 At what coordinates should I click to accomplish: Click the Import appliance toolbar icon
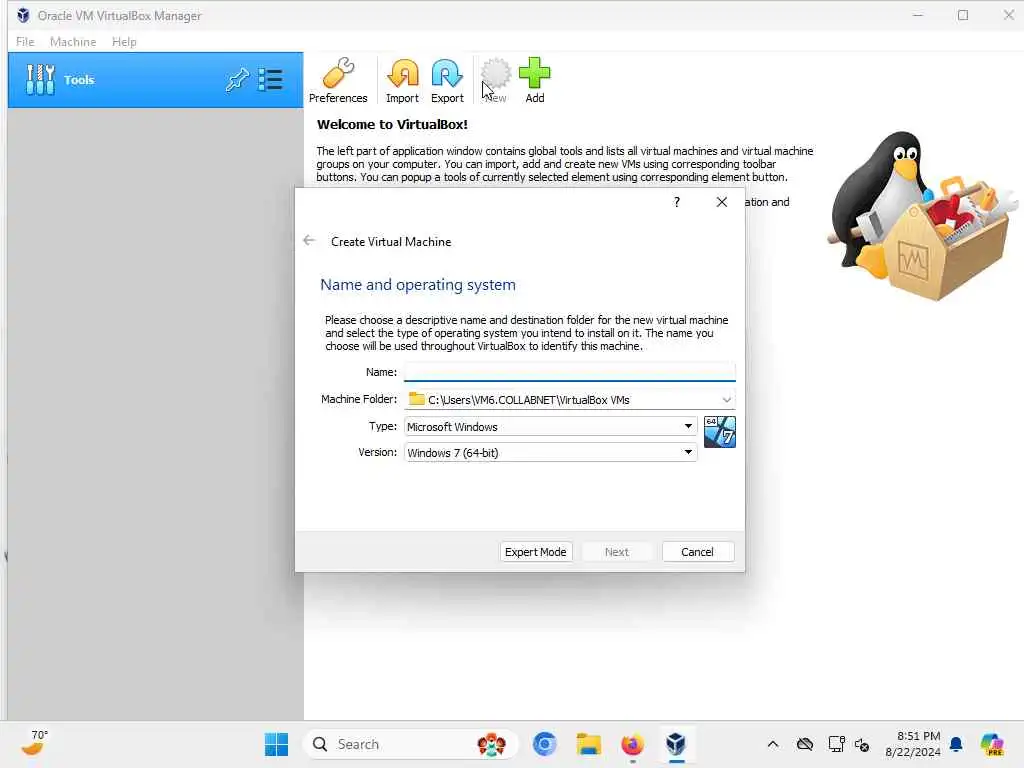(x=402, y=80)
